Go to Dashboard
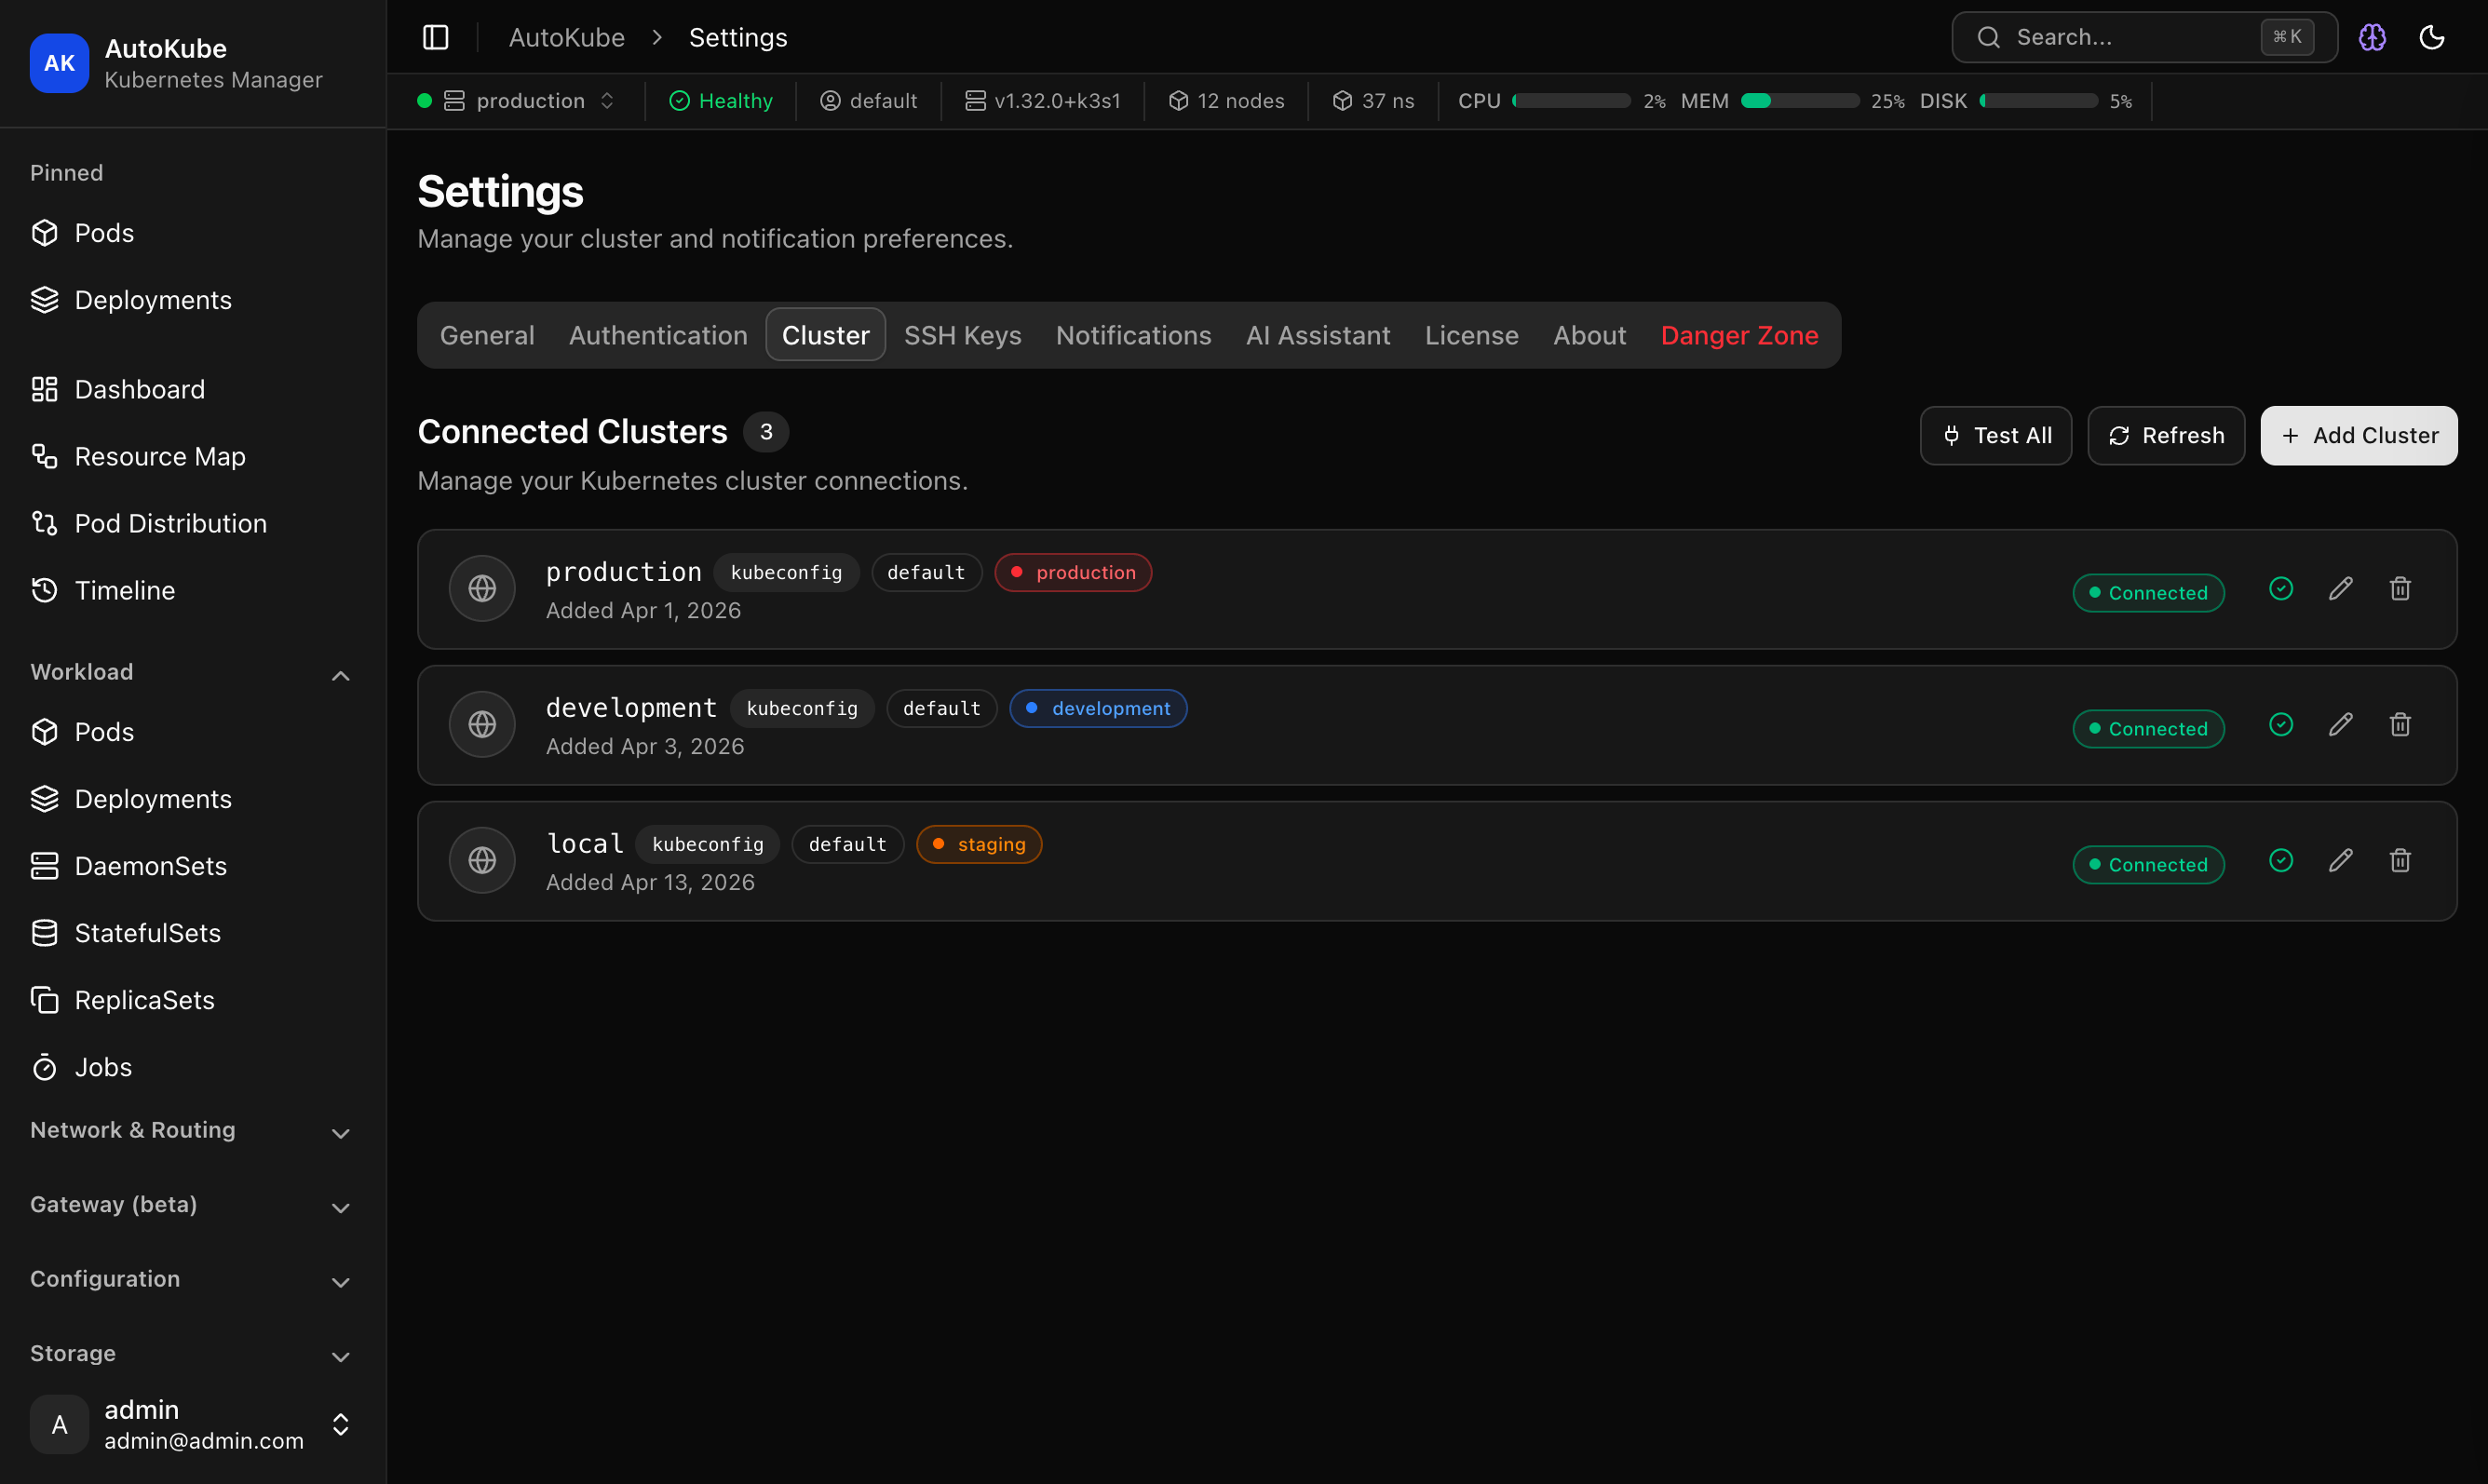Screen dimensions: 2488x1484 193,389
